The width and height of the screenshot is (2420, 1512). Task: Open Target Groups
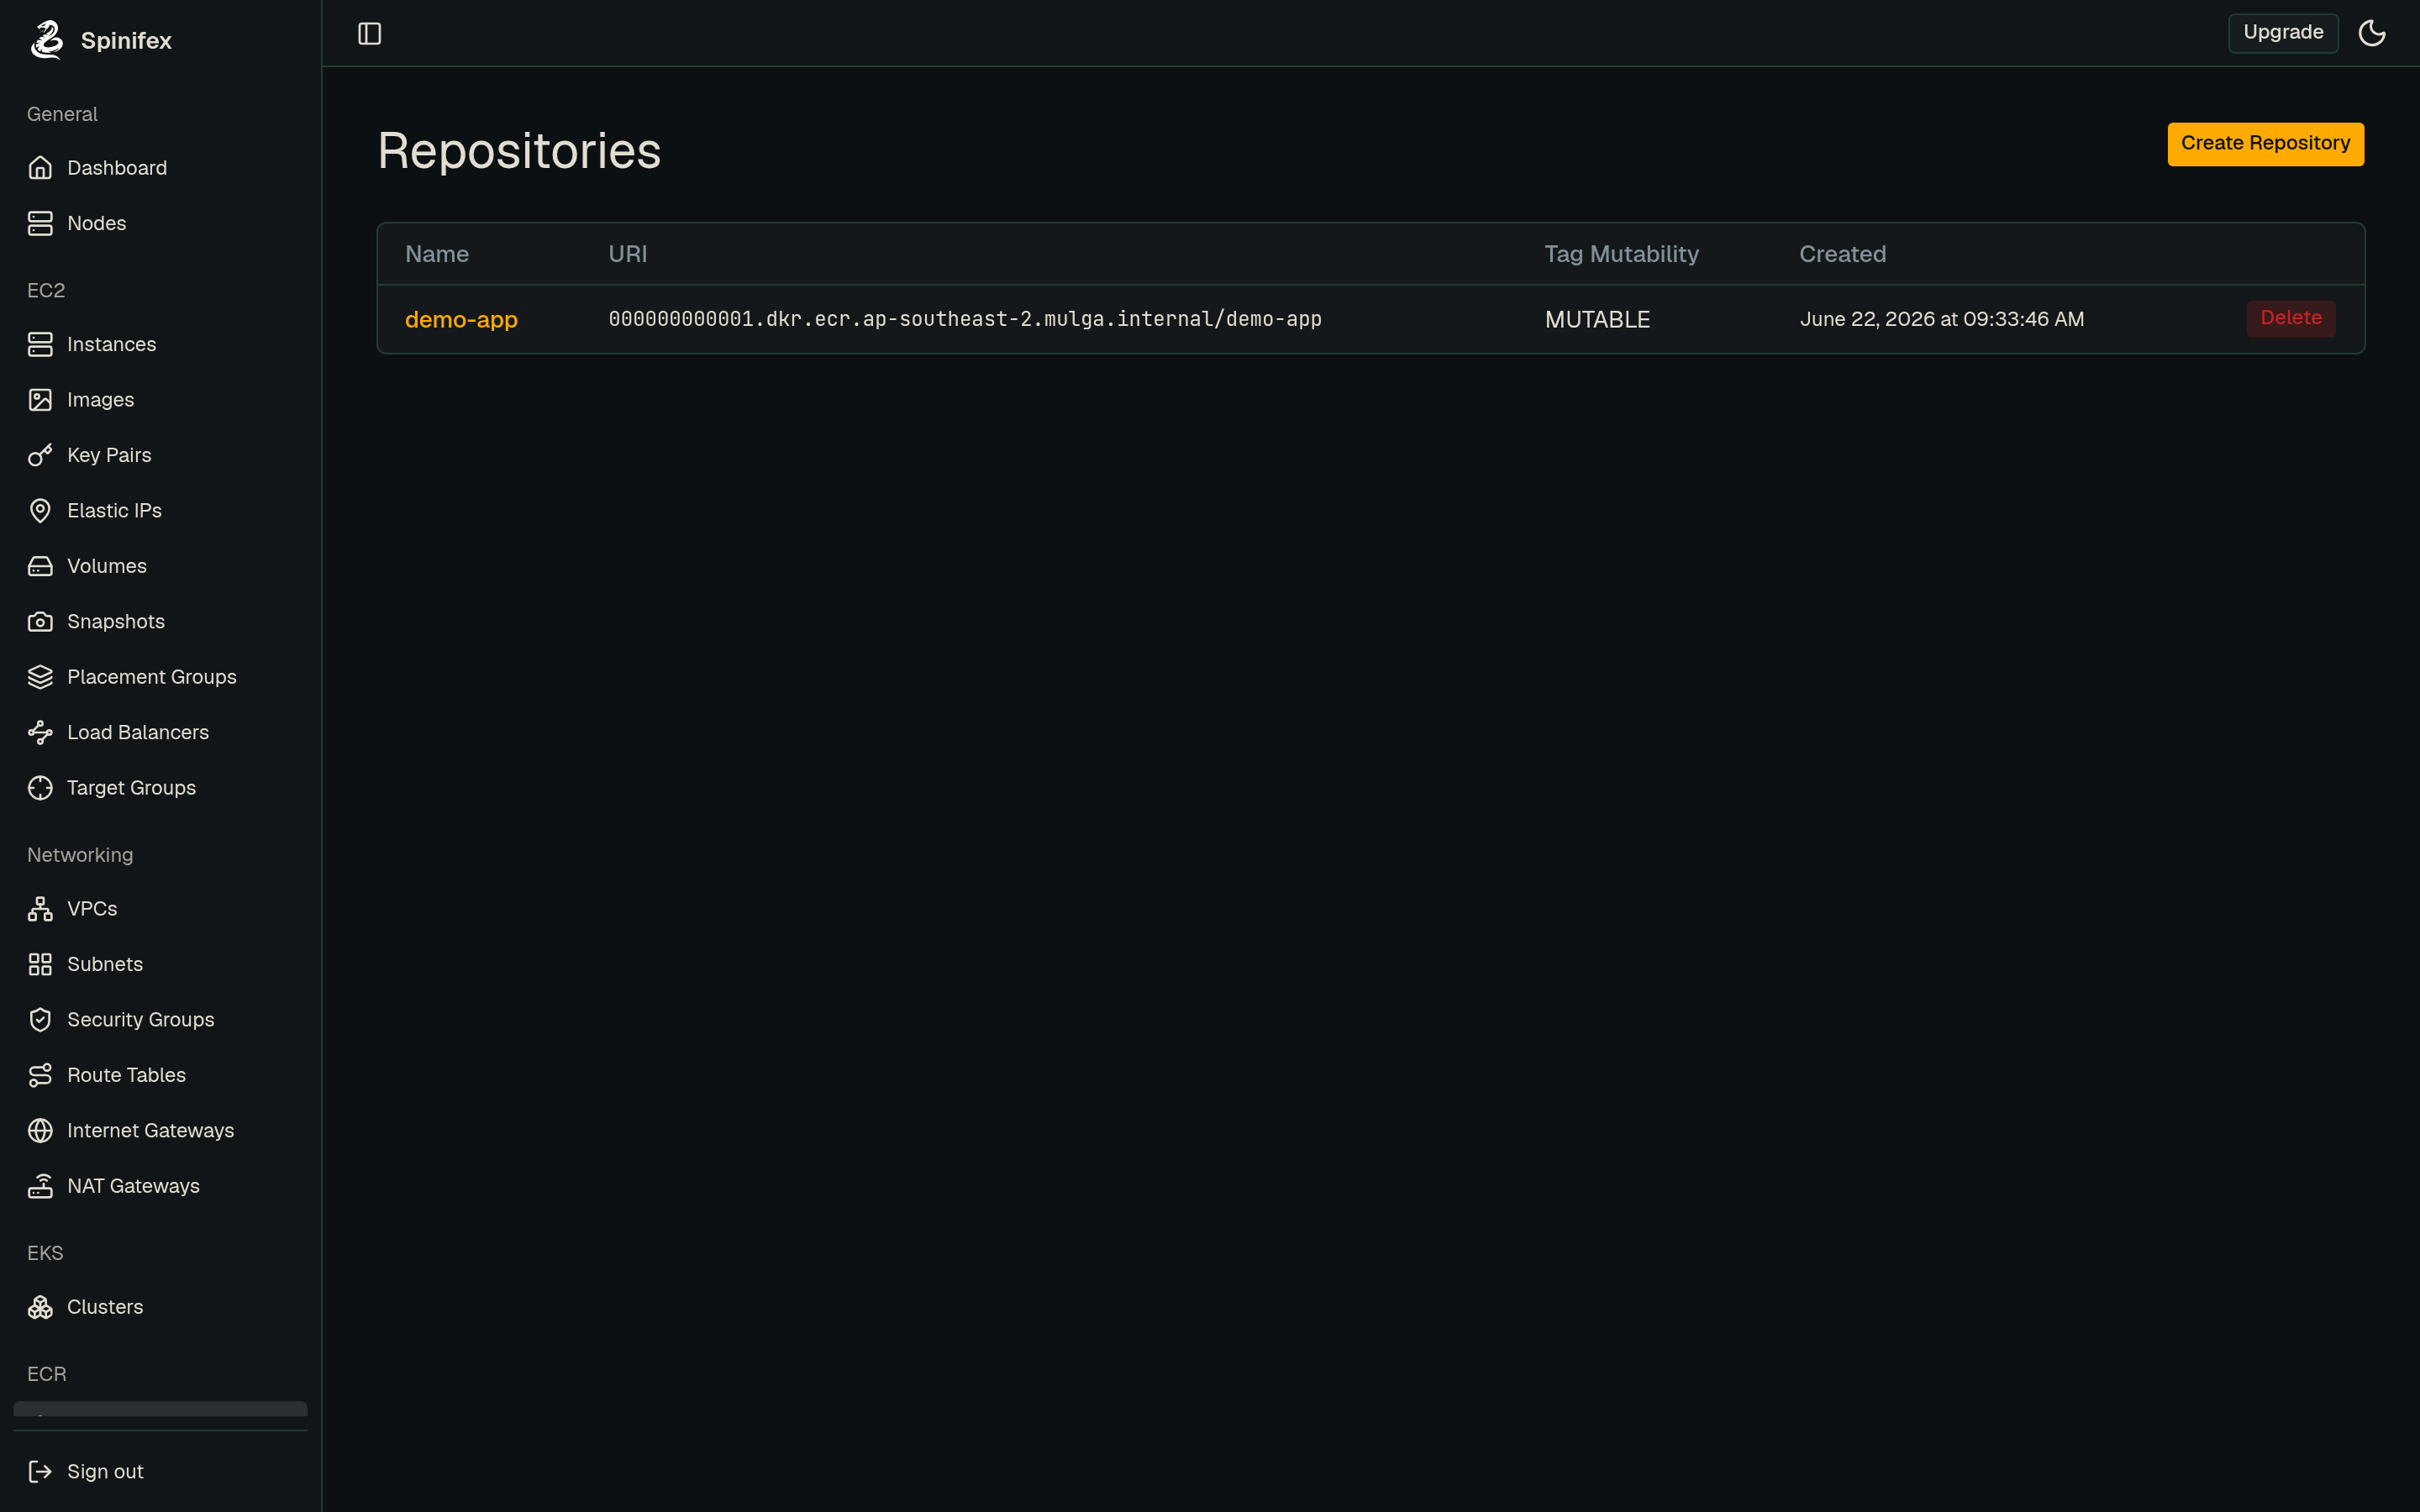(160, 788)
